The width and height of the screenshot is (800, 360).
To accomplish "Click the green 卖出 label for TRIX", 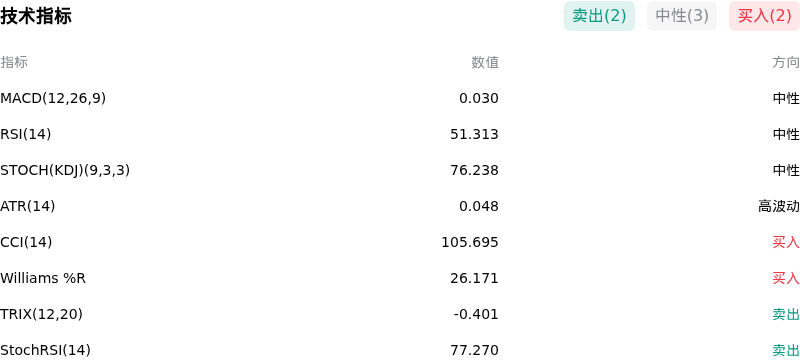I will tap(786, 314).
